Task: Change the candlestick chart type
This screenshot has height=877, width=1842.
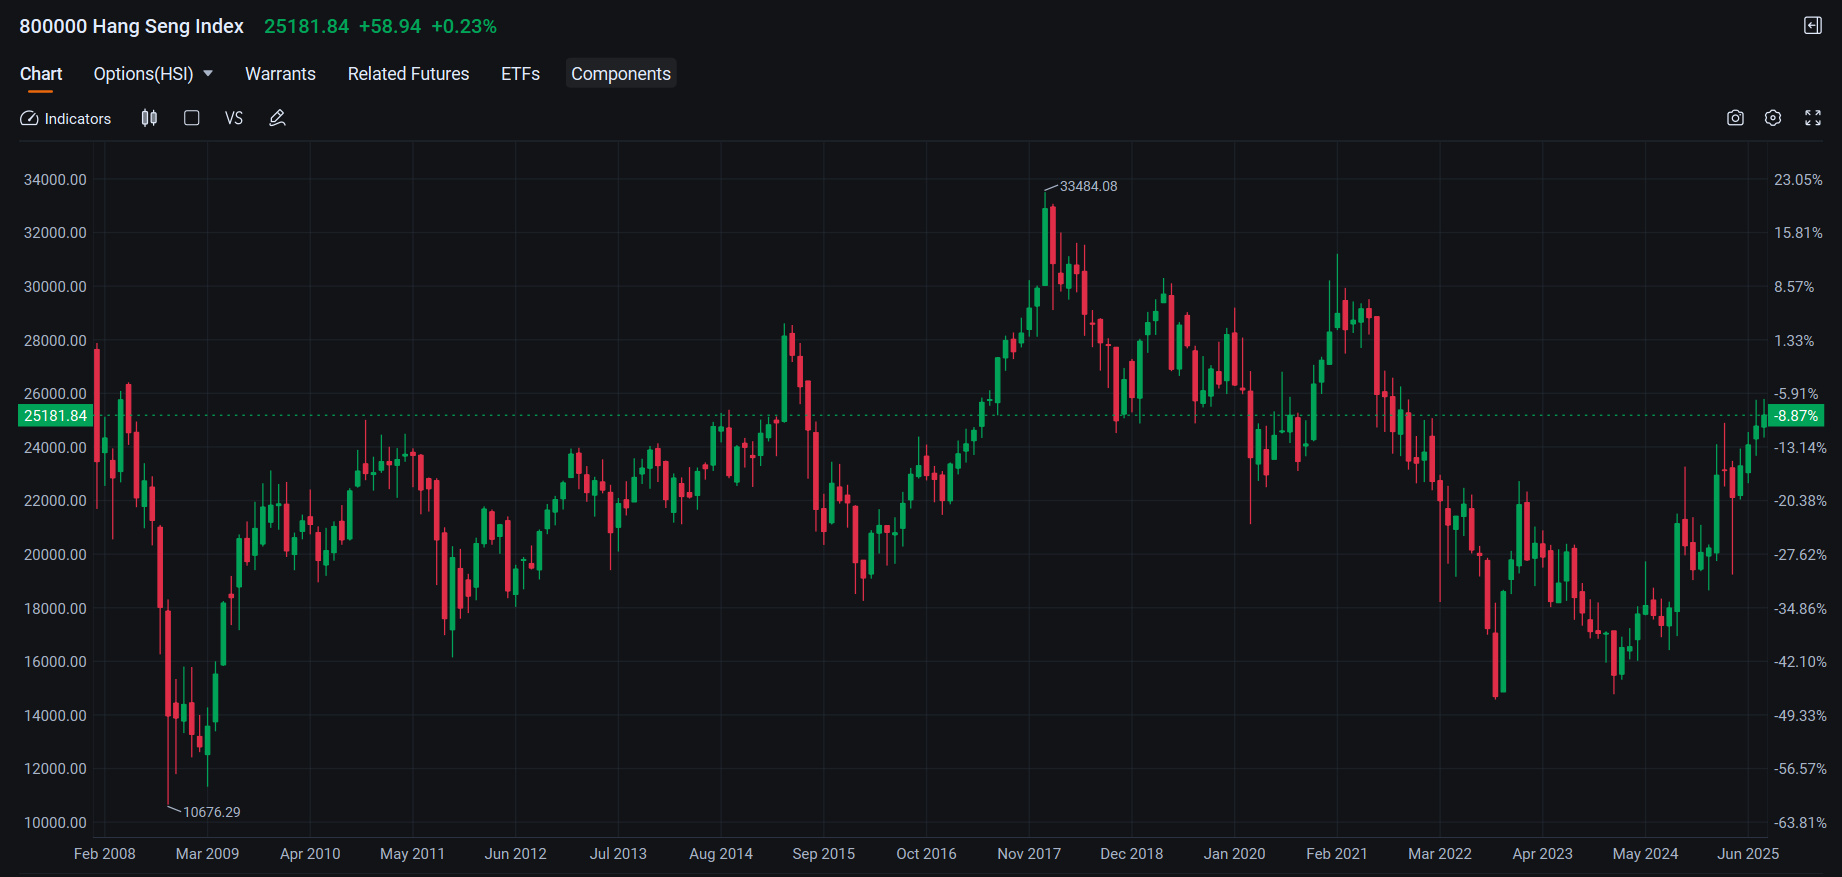Action: [149, 118]
